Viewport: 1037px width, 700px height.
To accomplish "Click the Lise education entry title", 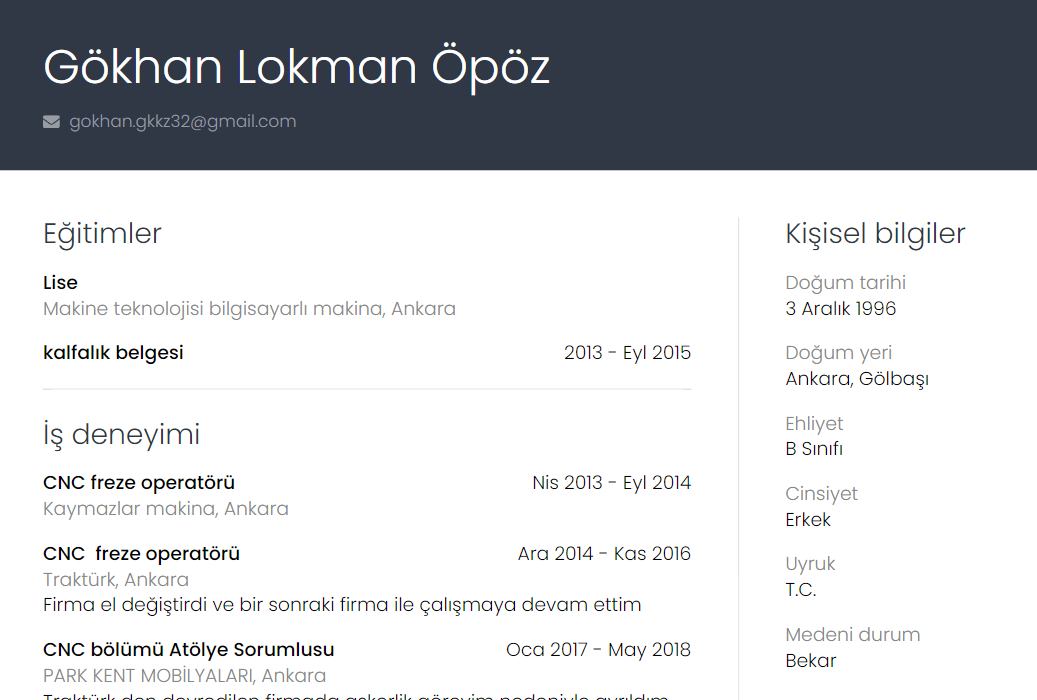I will click(x=60, y=283).
